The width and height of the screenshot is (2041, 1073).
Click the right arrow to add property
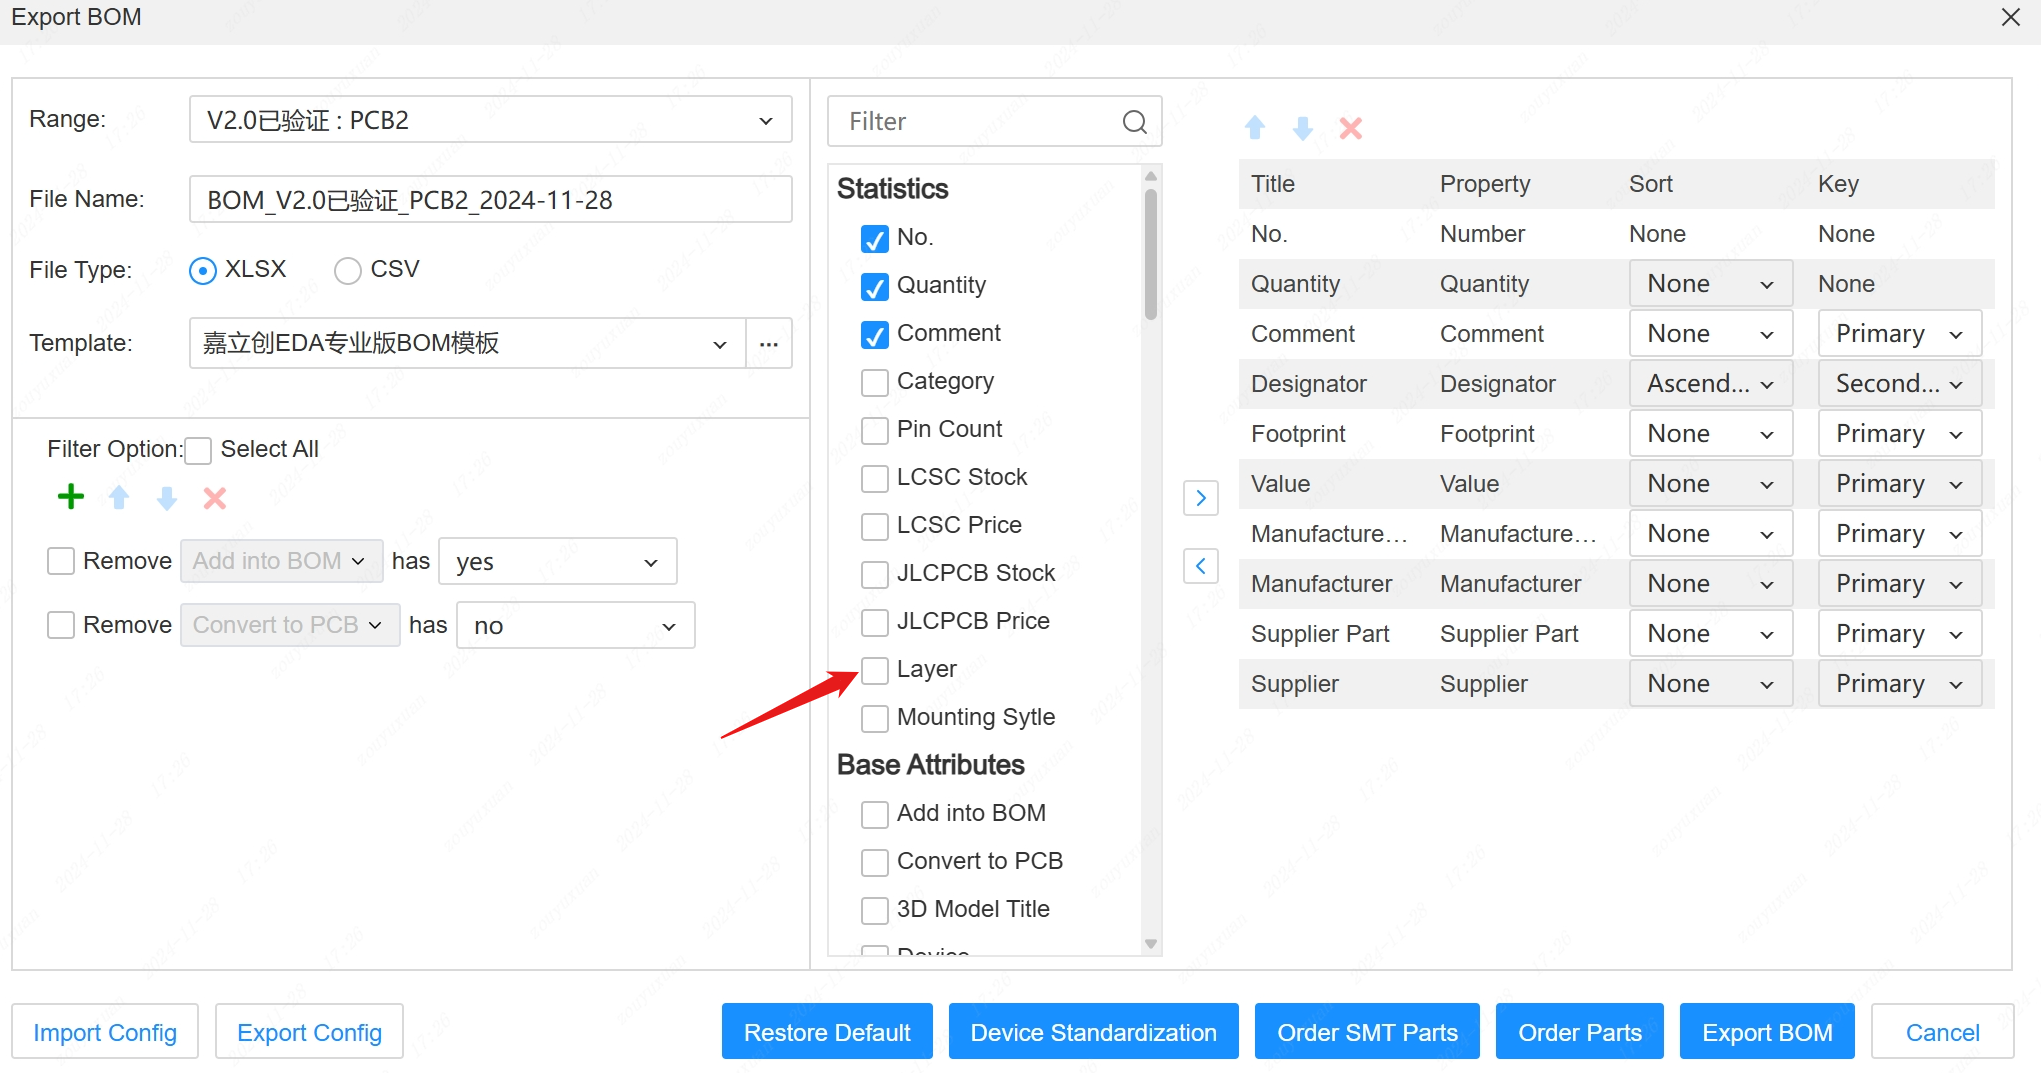1200,497
